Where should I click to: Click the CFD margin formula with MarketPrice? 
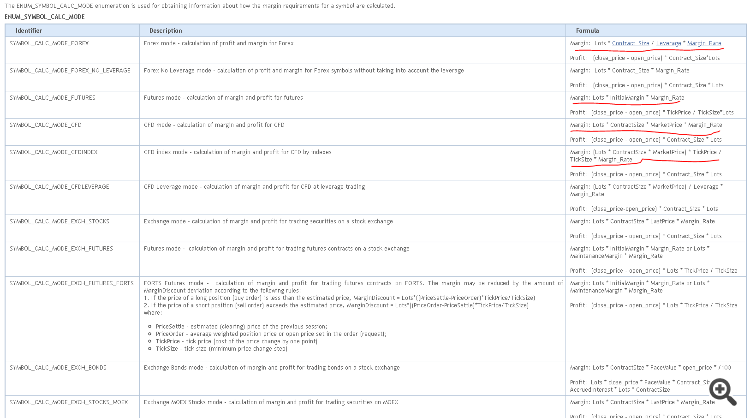pos(646,125)
